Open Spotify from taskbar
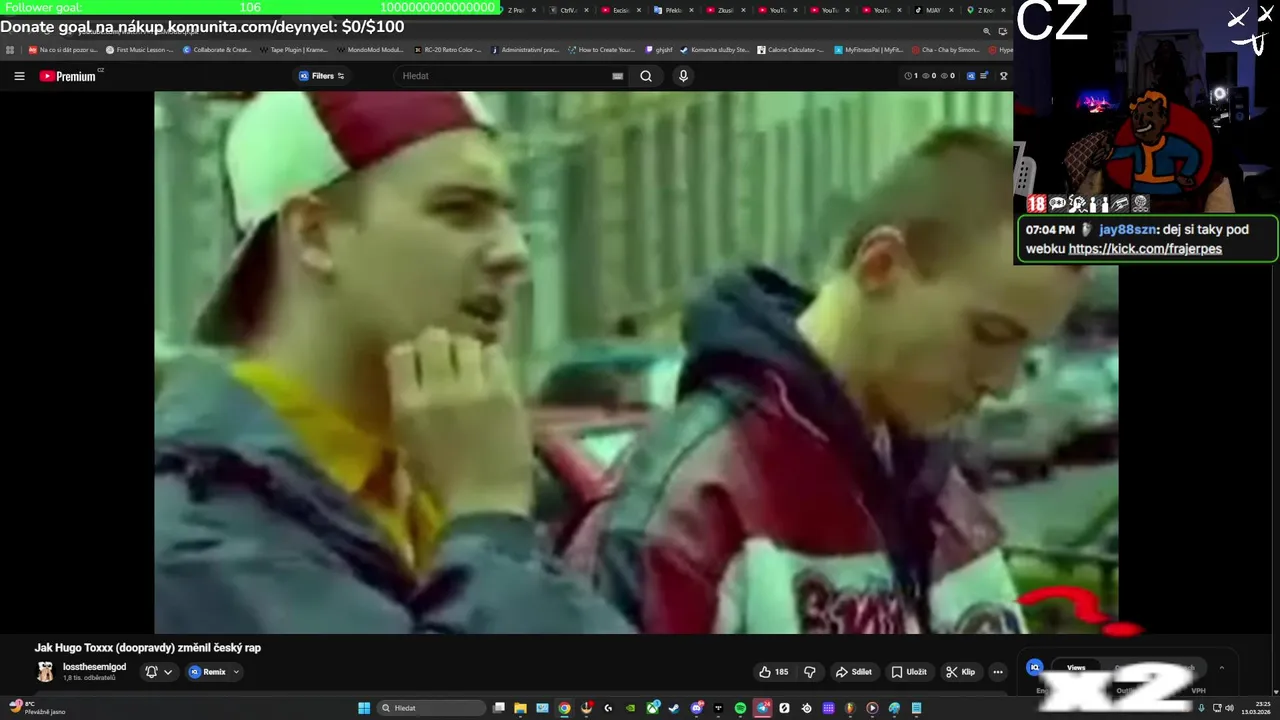The width and height of the screenshot is (1280, 720). 740,708
